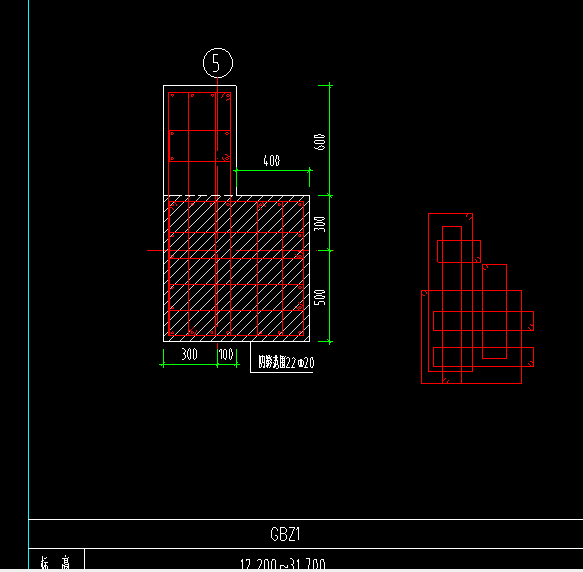Pick the unhatched upper wall outline
The height and width of the screenshot is (572, 583).
click(x=200, y=140)
